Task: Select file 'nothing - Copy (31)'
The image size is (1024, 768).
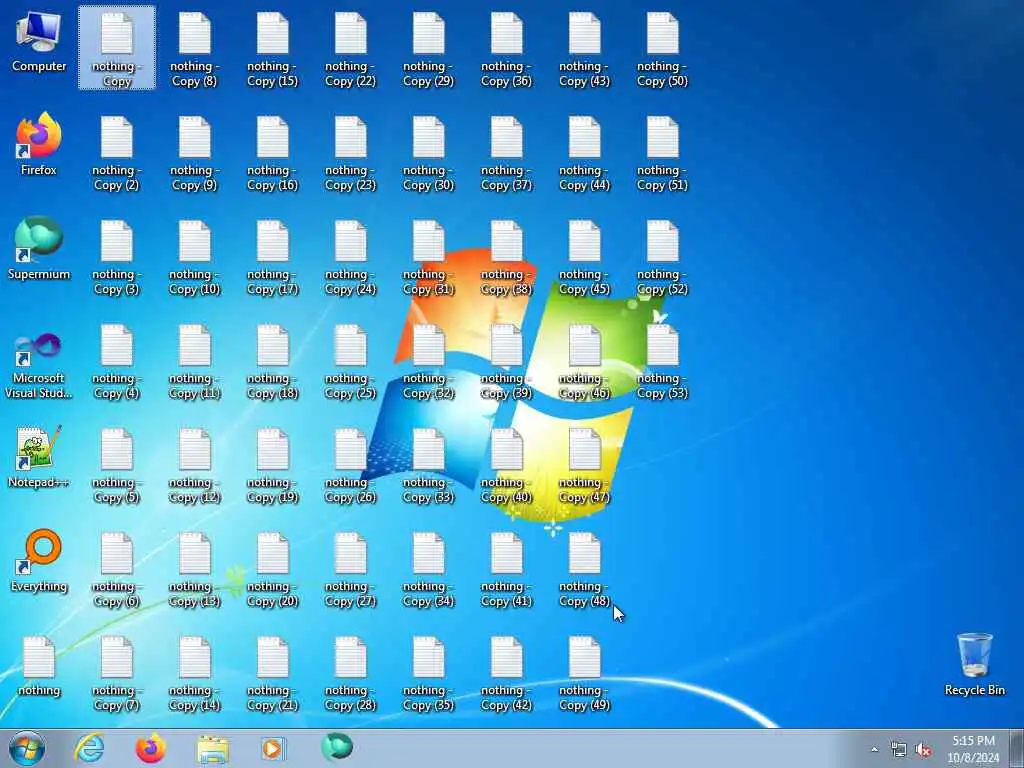Action: [428, 258]
